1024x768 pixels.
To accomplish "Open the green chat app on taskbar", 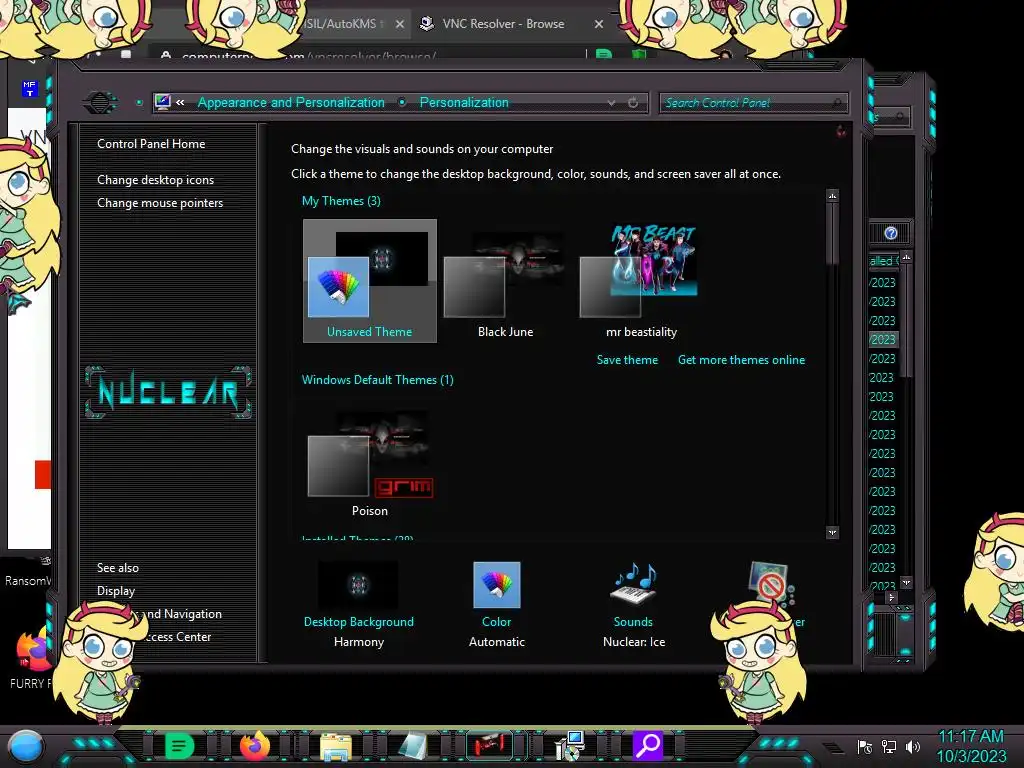I will (179, 745).
